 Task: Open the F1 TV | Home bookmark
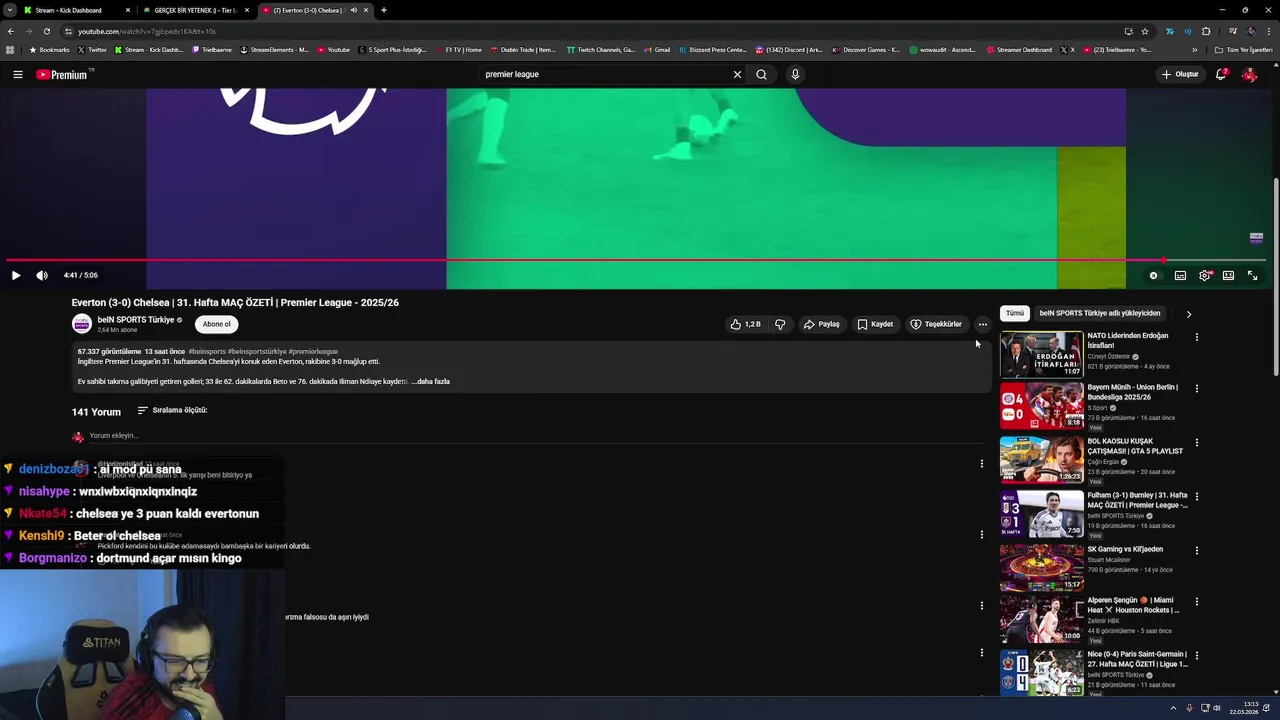pyautogui.click(x=458, y=50)
